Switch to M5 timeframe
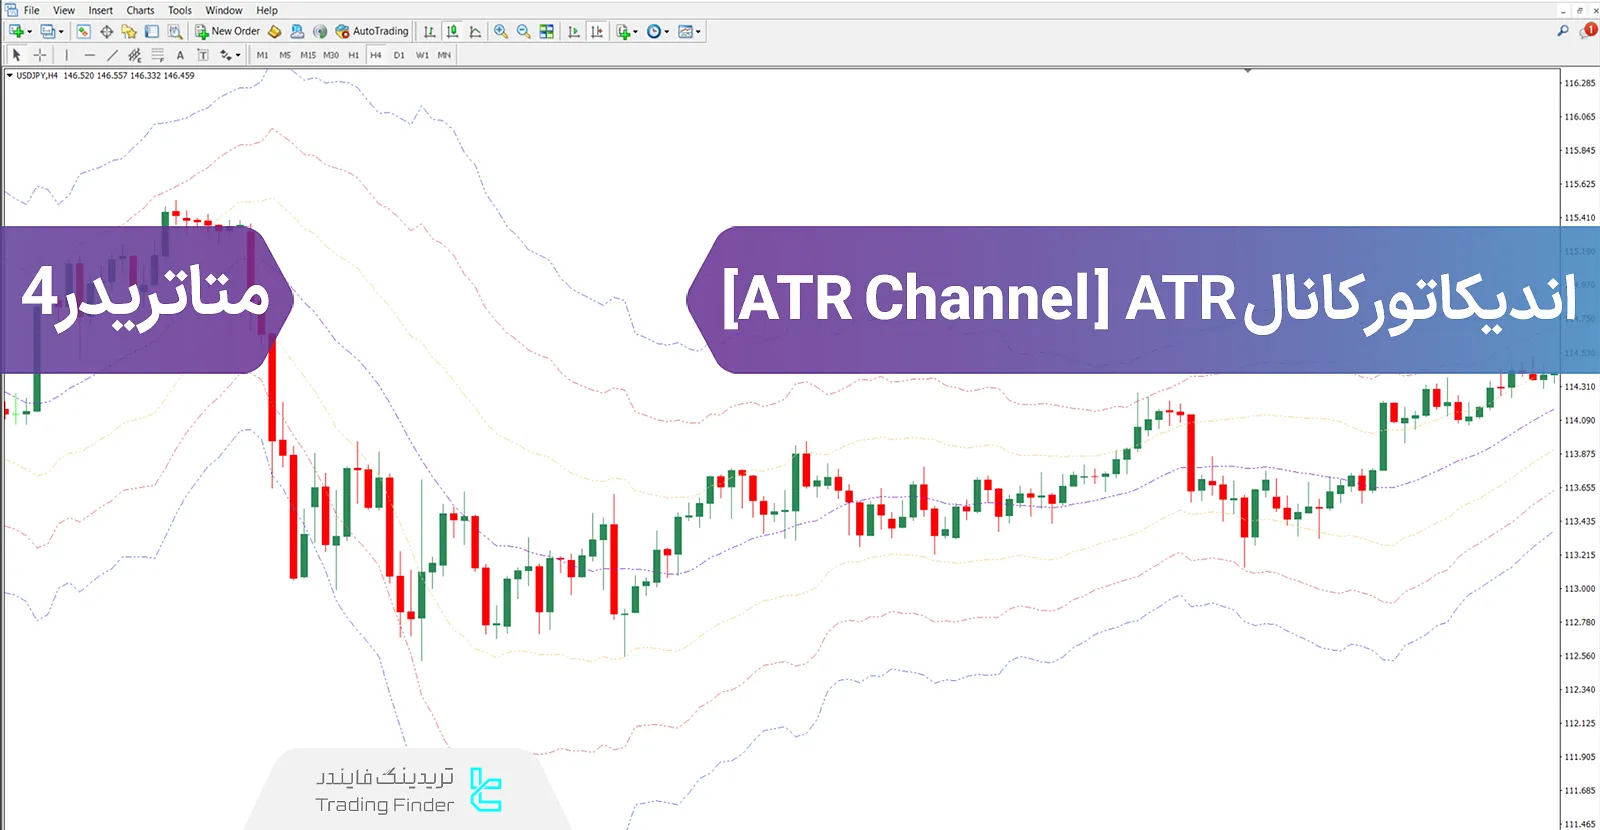Screen dimensions: 1600x830 (285, 55)
